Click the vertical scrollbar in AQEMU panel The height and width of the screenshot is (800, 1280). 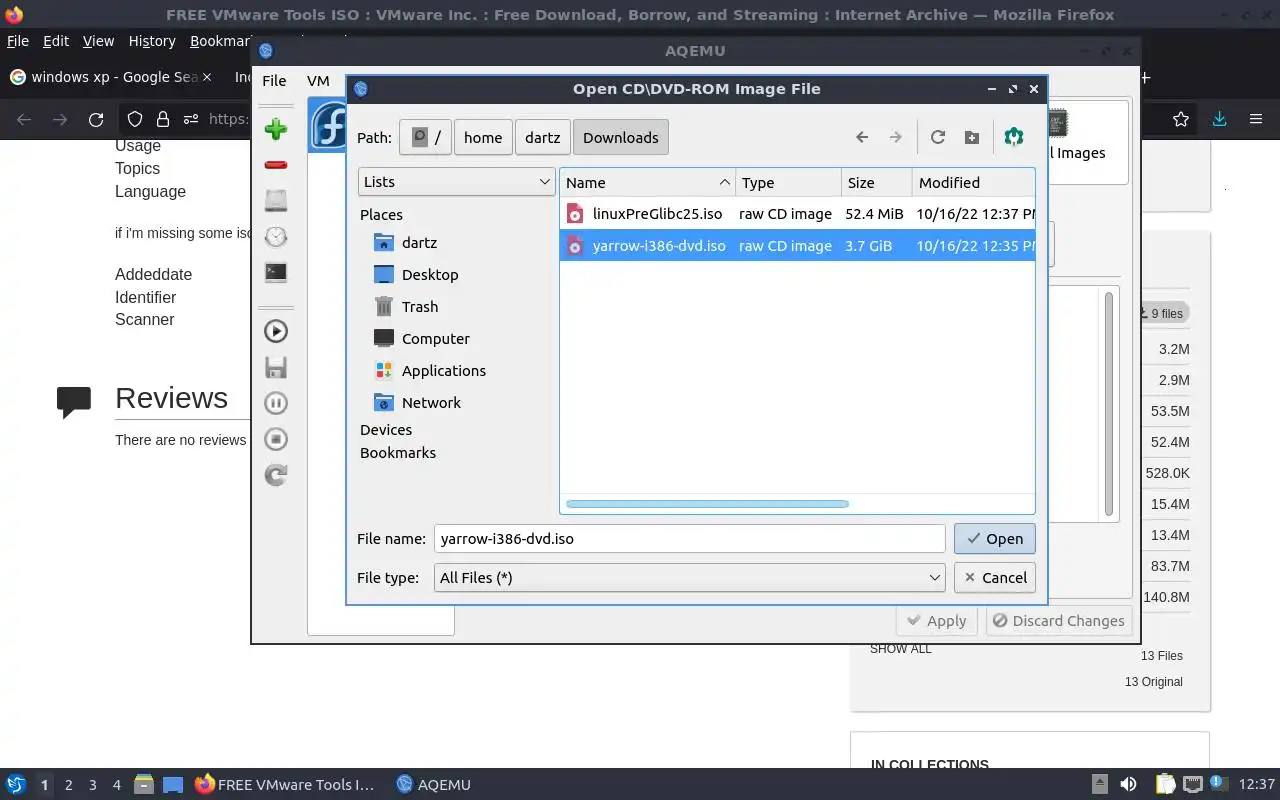tap(1109, 404)
